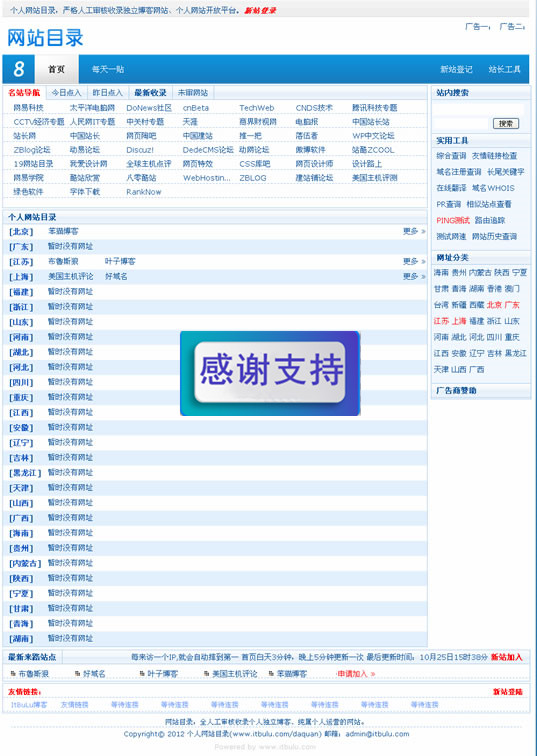537x756 pixels.
Task: Select the 未审网站 tab
Action: pyautogui.click(x=193, y=93)
